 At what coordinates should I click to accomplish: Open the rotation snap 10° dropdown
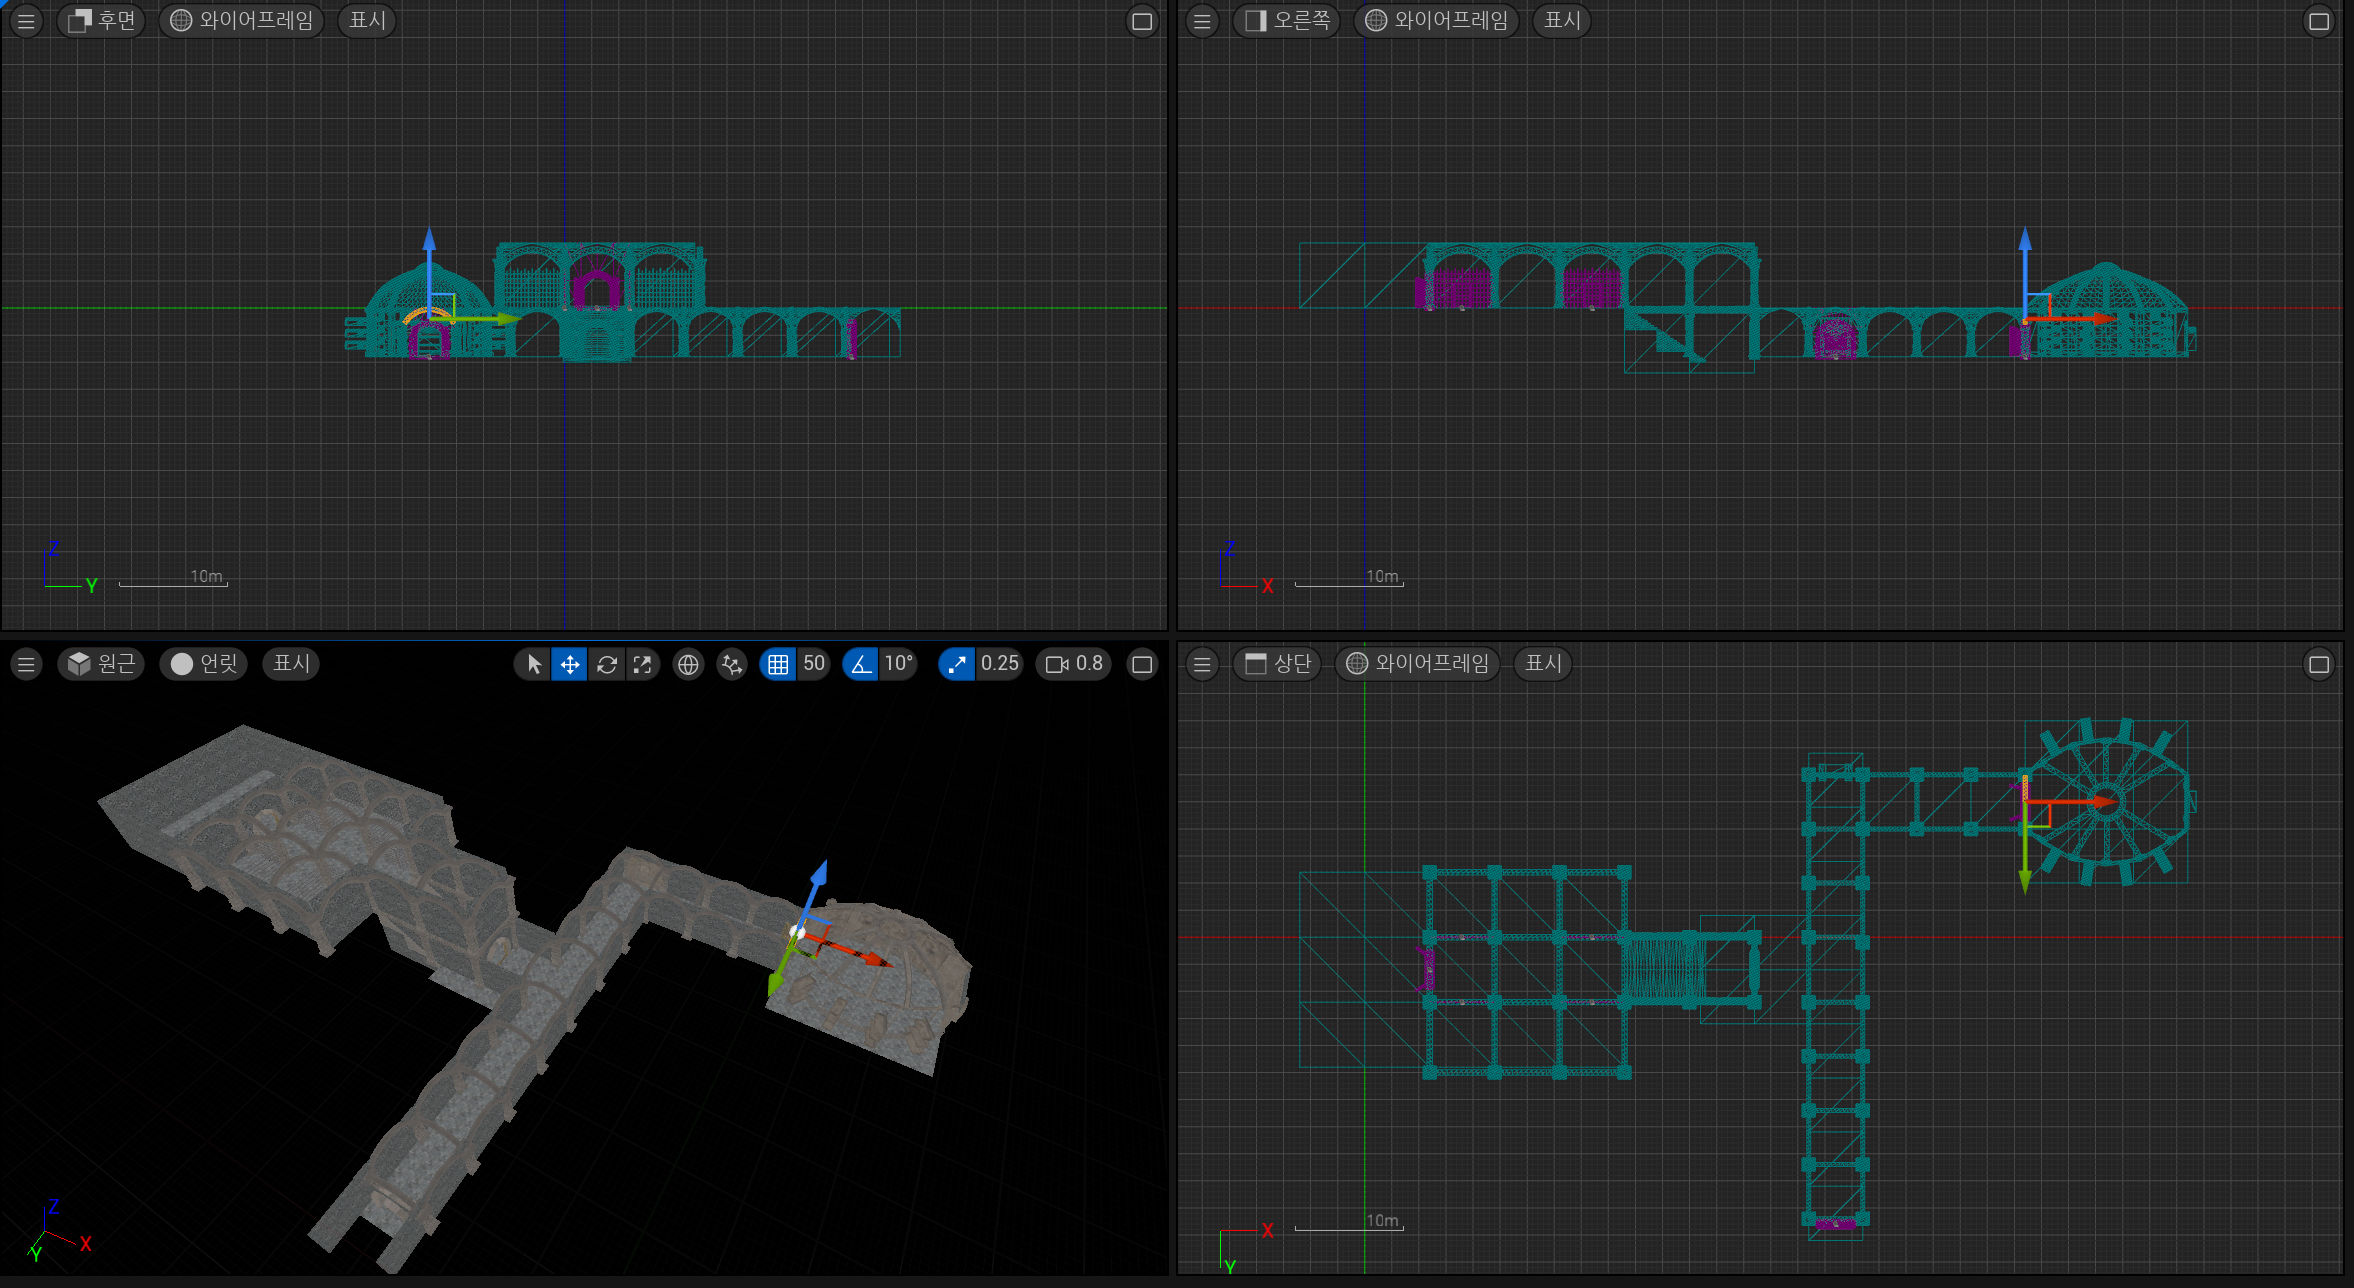click(x=898, y=664)
